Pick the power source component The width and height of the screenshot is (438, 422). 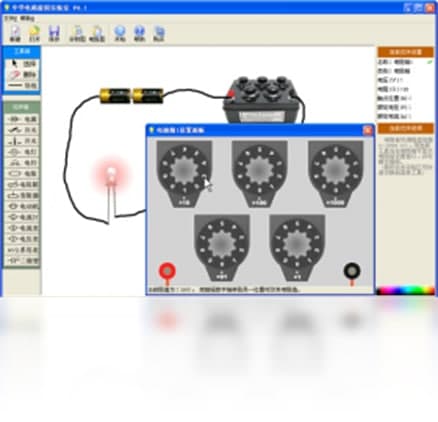coord(22,119)
